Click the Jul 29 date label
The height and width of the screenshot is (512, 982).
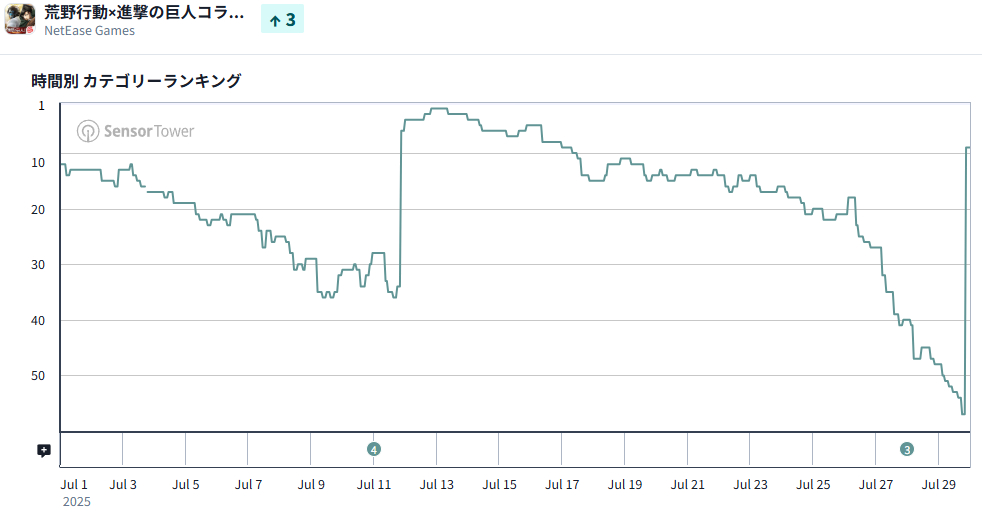[x=939, y=485]
